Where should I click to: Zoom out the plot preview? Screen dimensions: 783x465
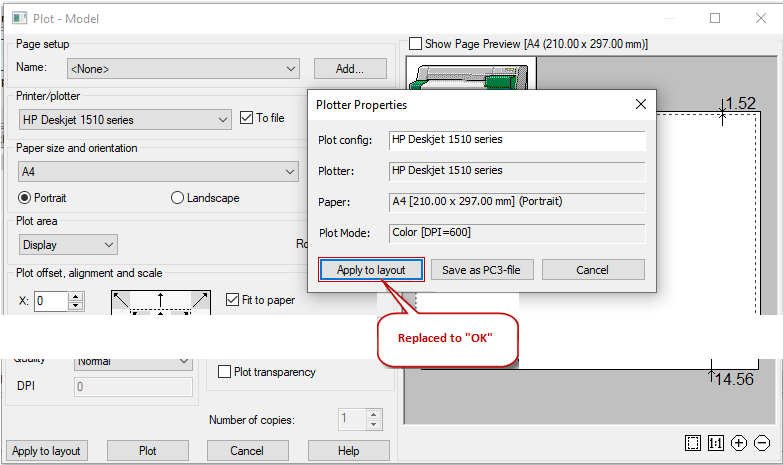[x=762, y=443]
